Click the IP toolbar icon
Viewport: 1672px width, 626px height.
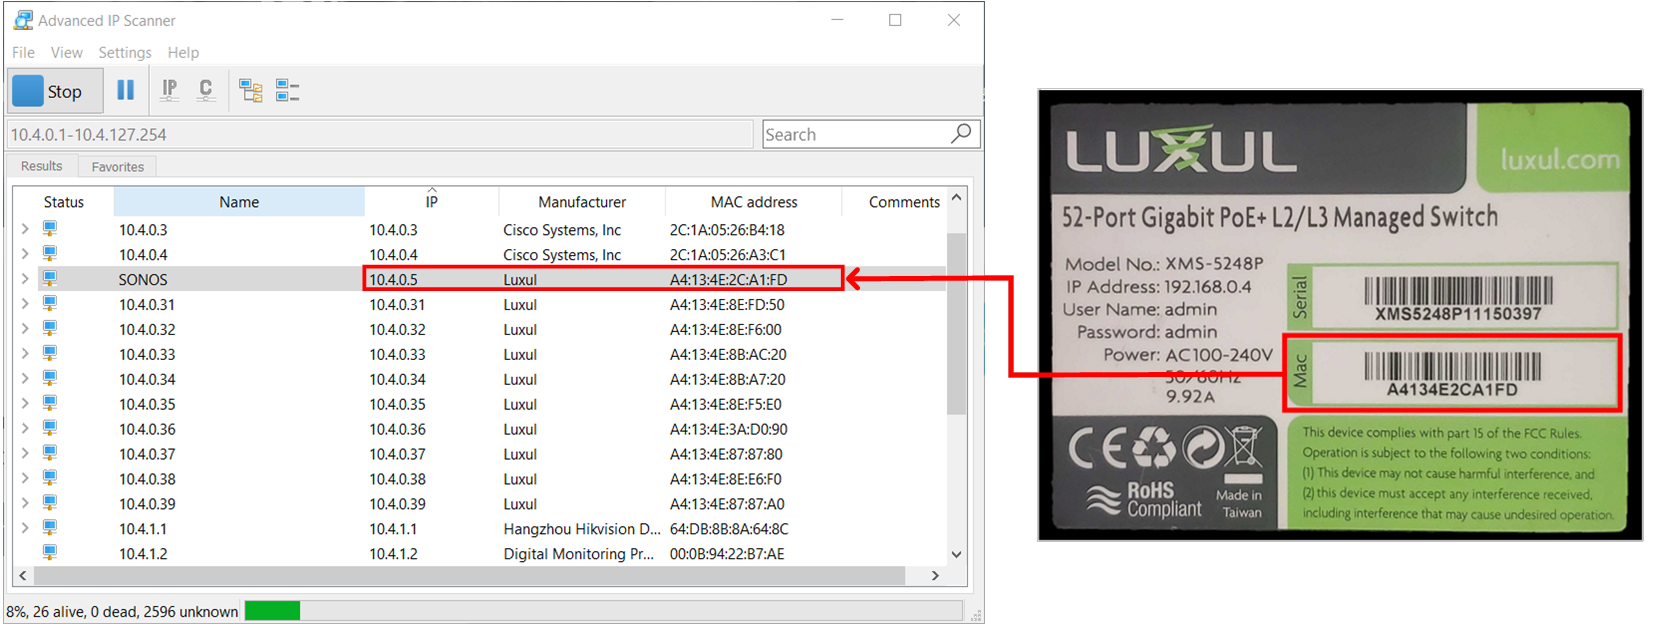170,91
